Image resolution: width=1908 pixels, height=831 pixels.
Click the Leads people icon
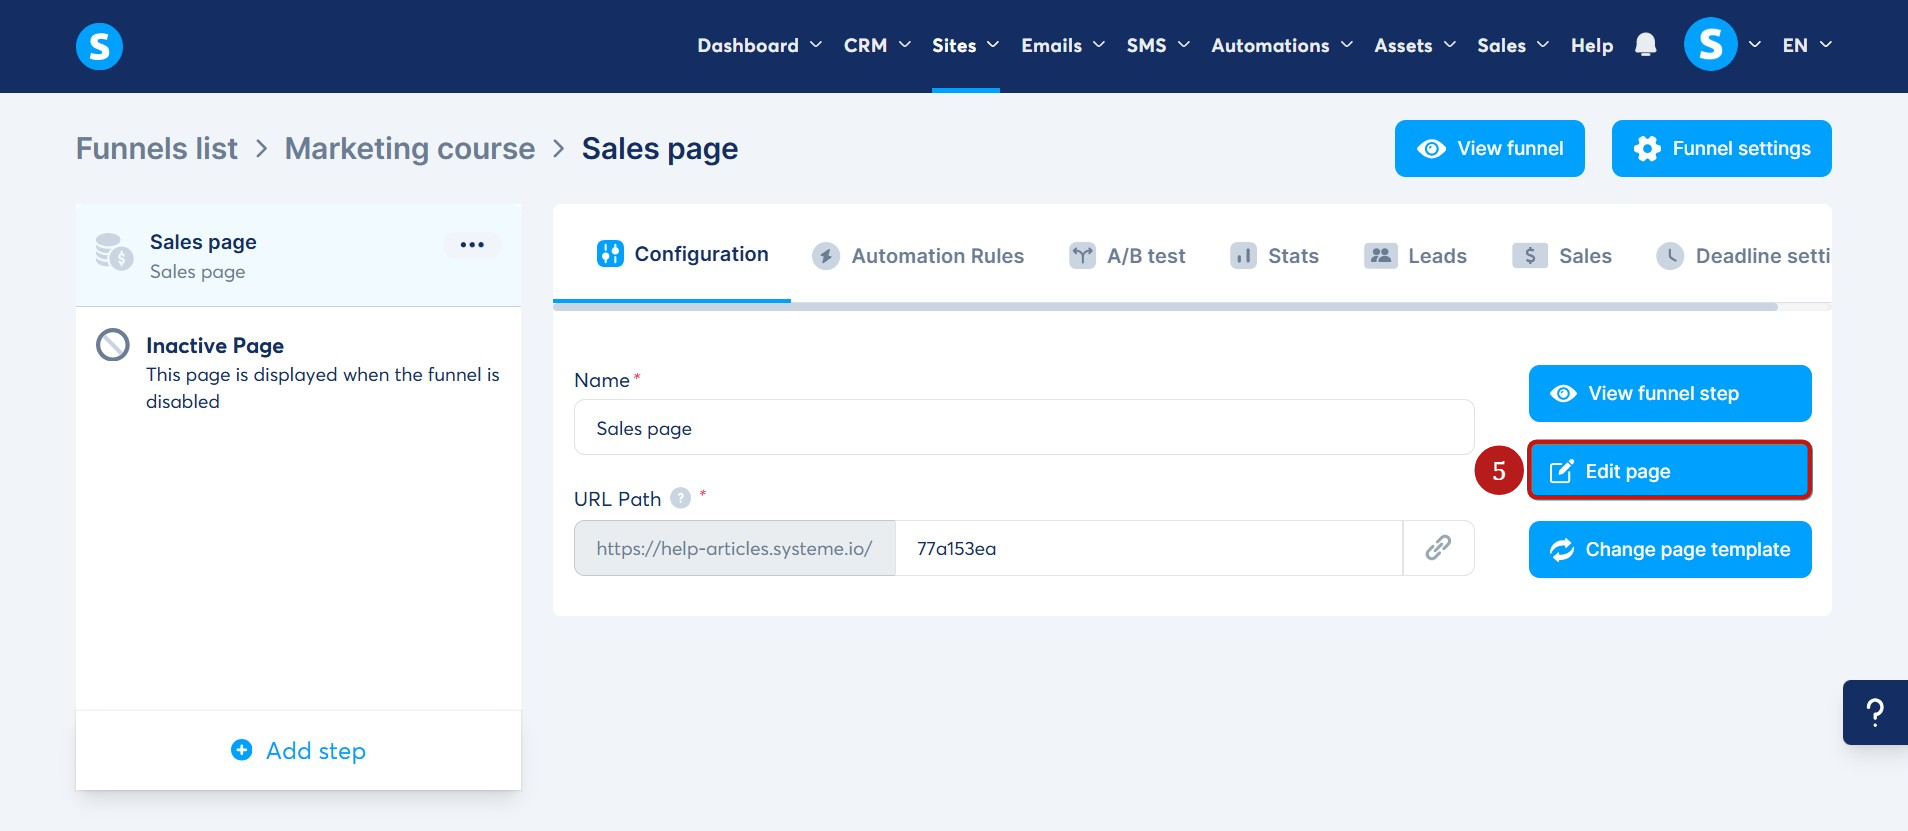point(1381,256)
